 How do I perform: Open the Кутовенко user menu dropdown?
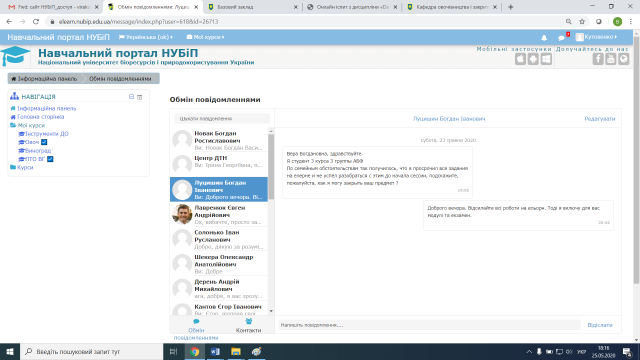click(x=596, y=37)
